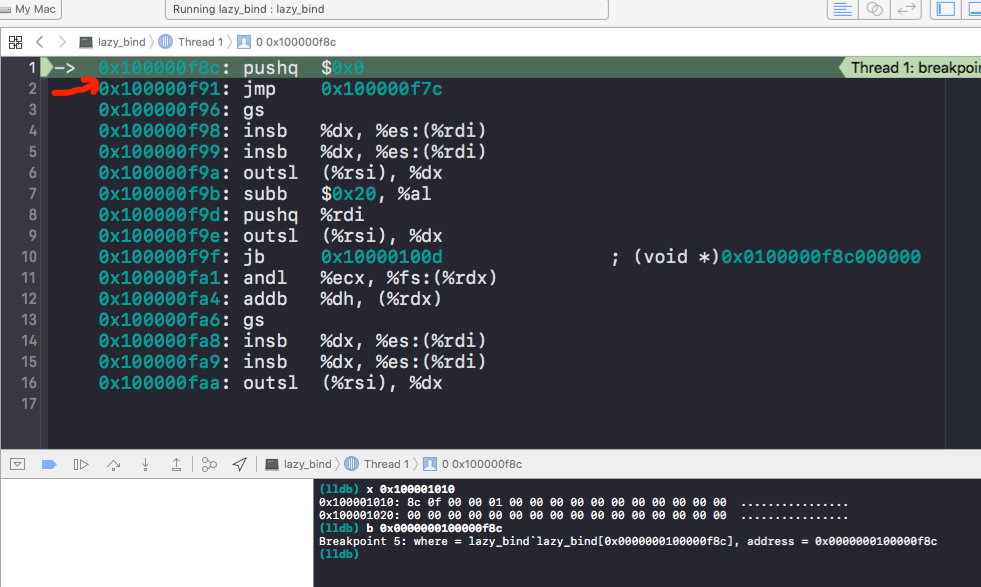This screenshot has width=981, height=587.
Task: Step out of the current function
Action: (x=176, y=464)
